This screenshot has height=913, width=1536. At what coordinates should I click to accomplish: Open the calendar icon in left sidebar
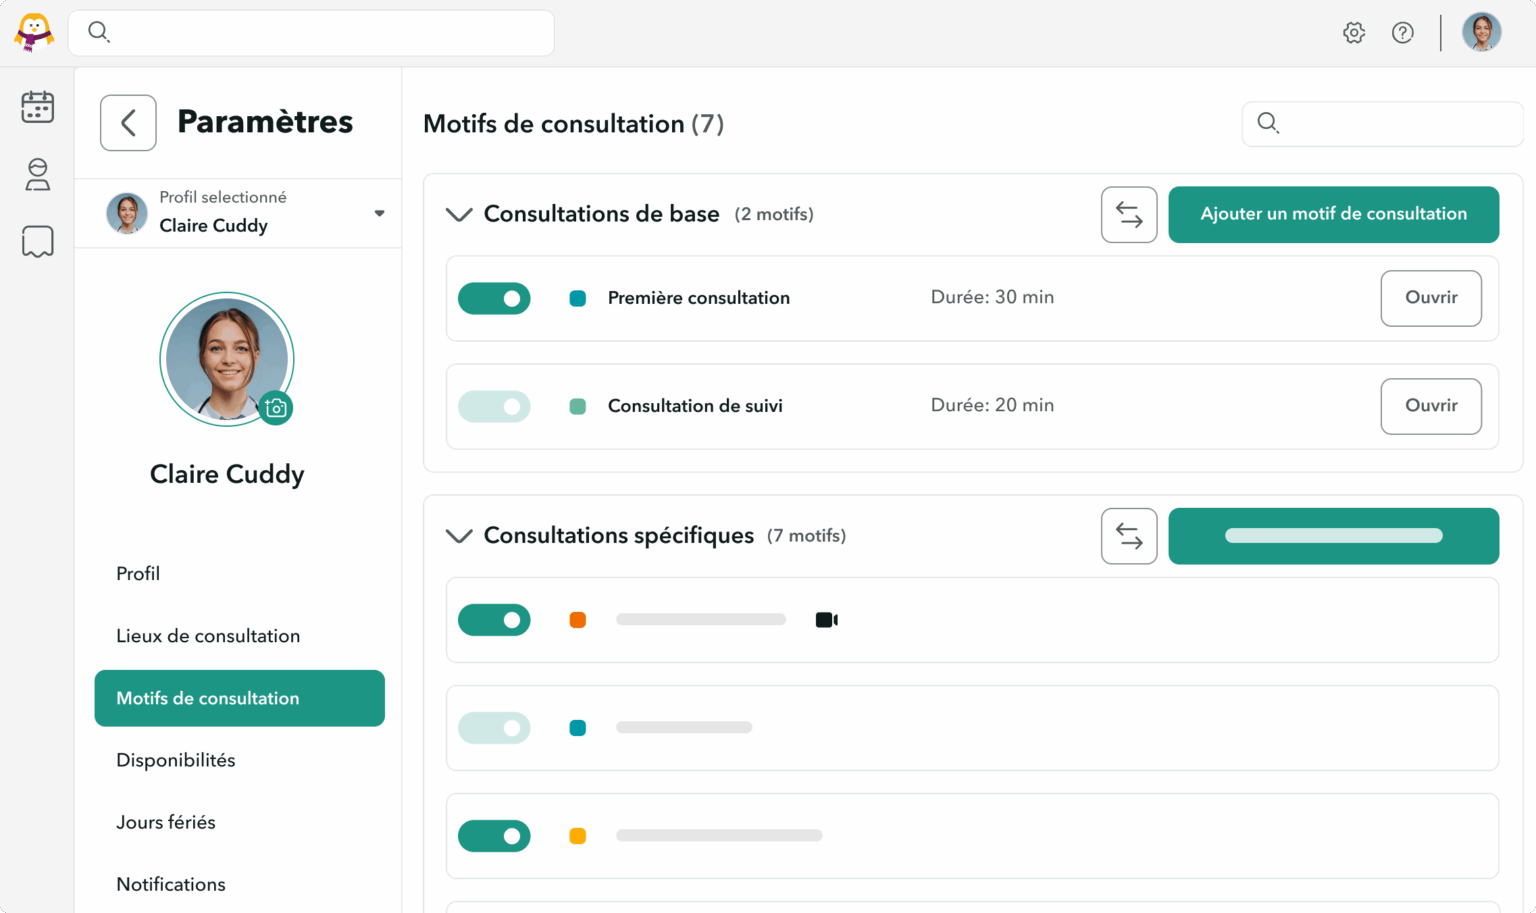point(37,106)
